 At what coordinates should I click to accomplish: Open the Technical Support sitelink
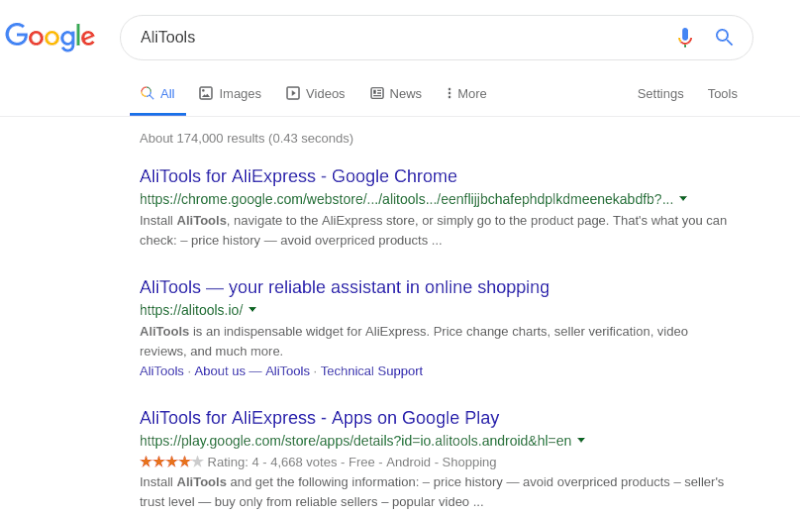point(371,371)
